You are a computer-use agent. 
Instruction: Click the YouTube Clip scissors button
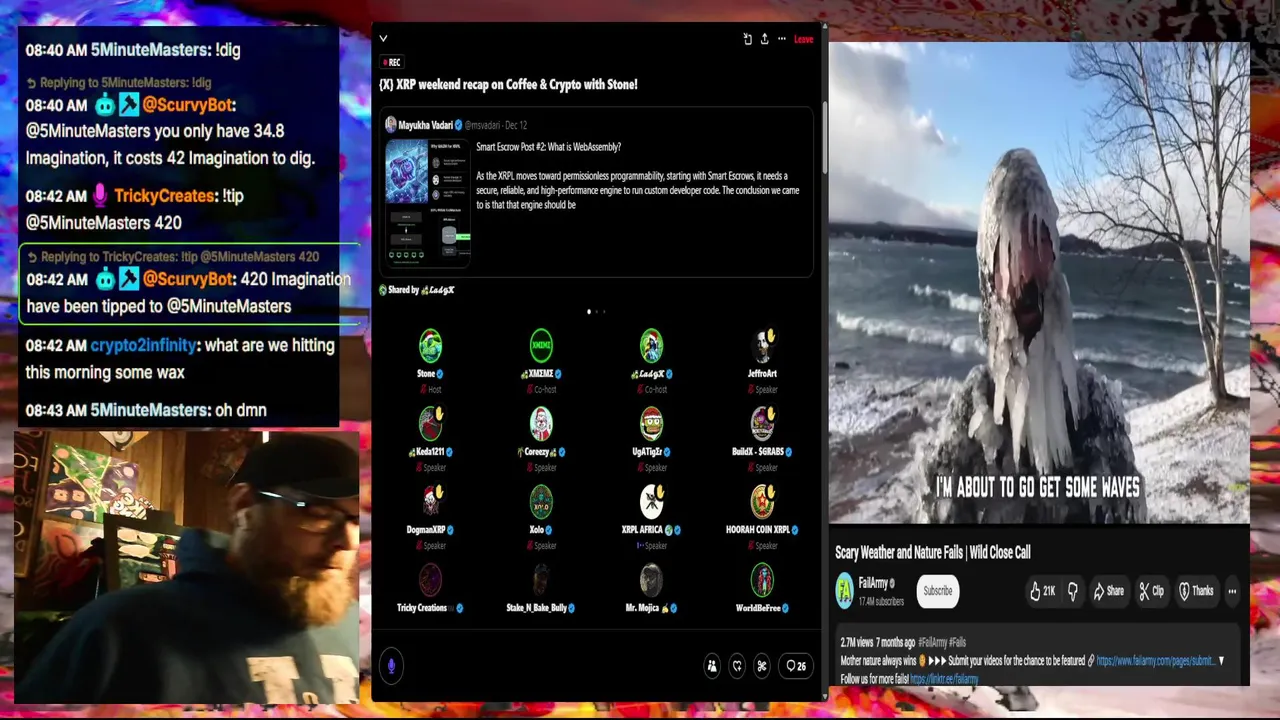point(1151,591)
